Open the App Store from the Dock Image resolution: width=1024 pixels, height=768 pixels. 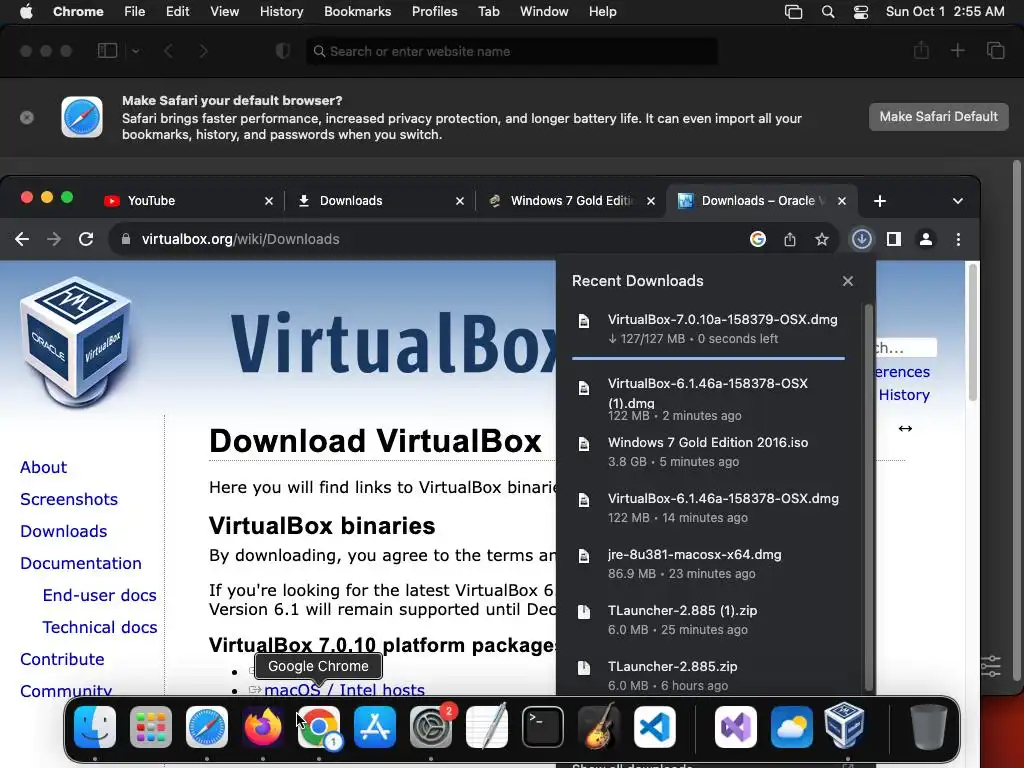[375, 727]
